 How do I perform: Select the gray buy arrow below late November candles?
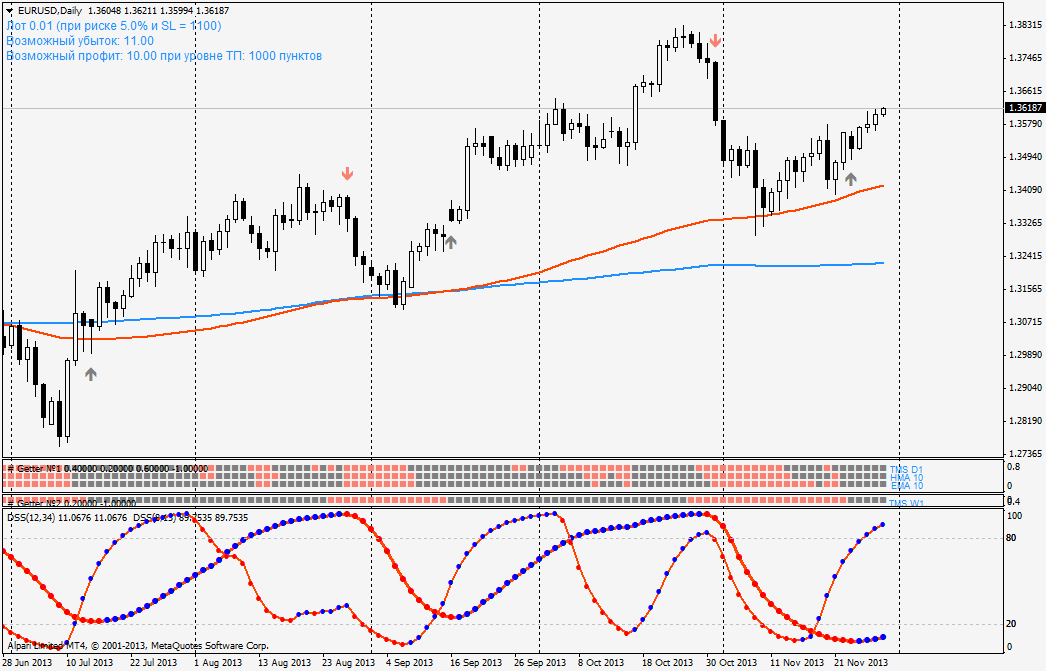point(851,179)
